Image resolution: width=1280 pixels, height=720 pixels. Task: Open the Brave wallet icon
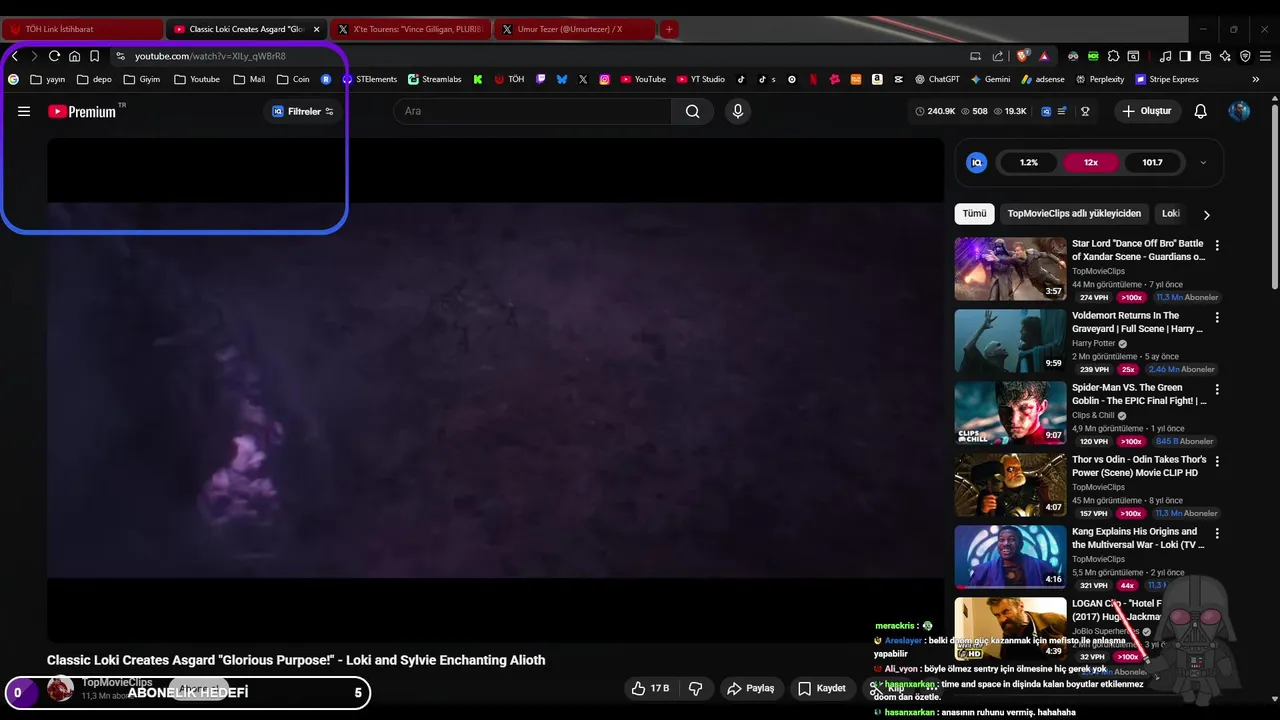(1205, 56)
